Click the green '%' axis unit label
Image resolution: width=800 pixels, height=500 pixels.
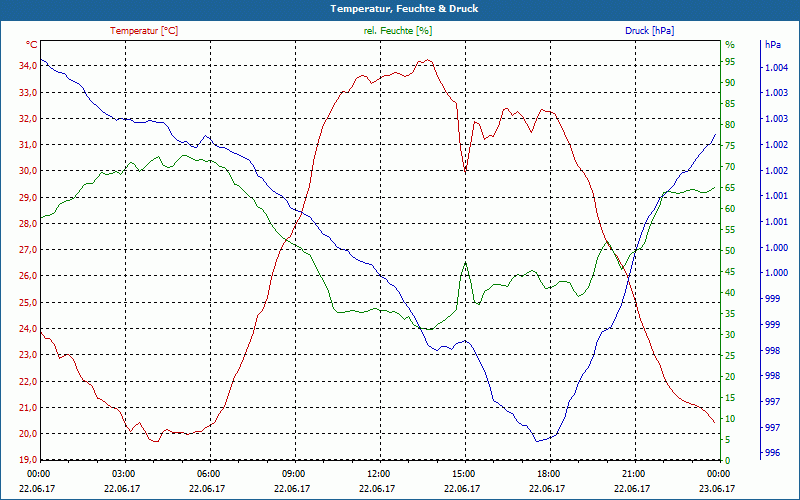[x=730, y=45]
